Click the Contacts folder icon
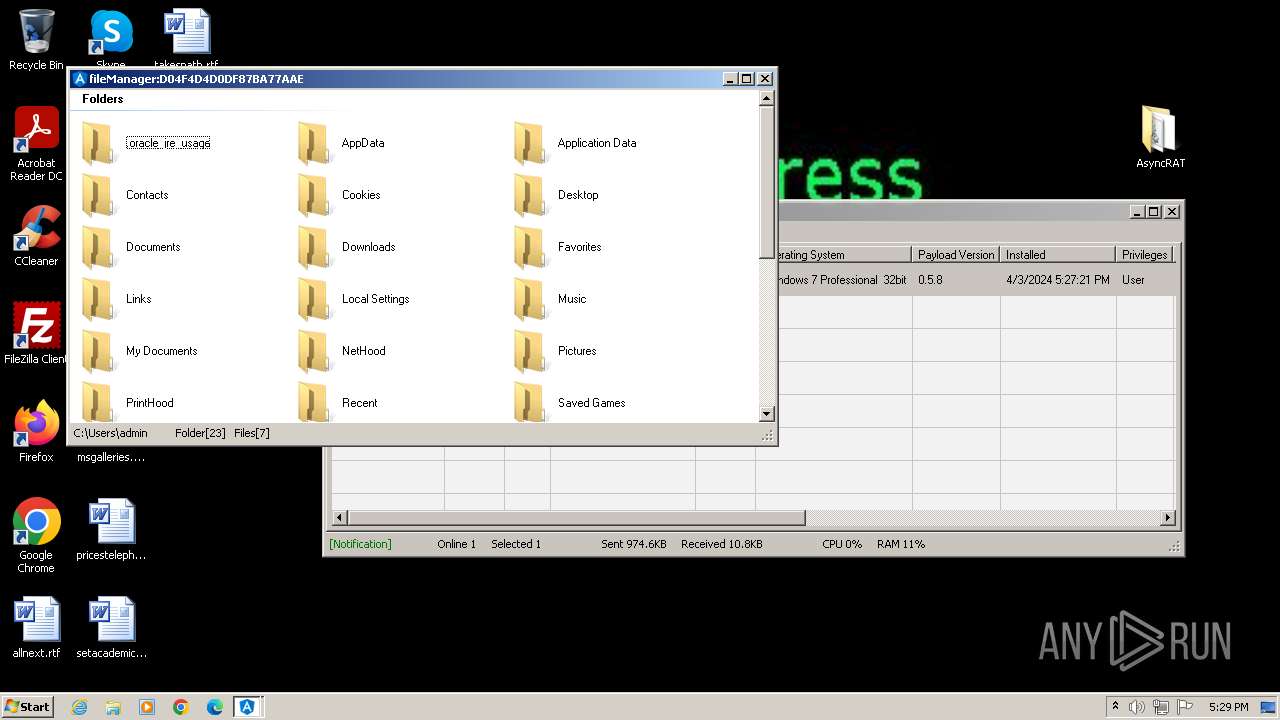 98,195
